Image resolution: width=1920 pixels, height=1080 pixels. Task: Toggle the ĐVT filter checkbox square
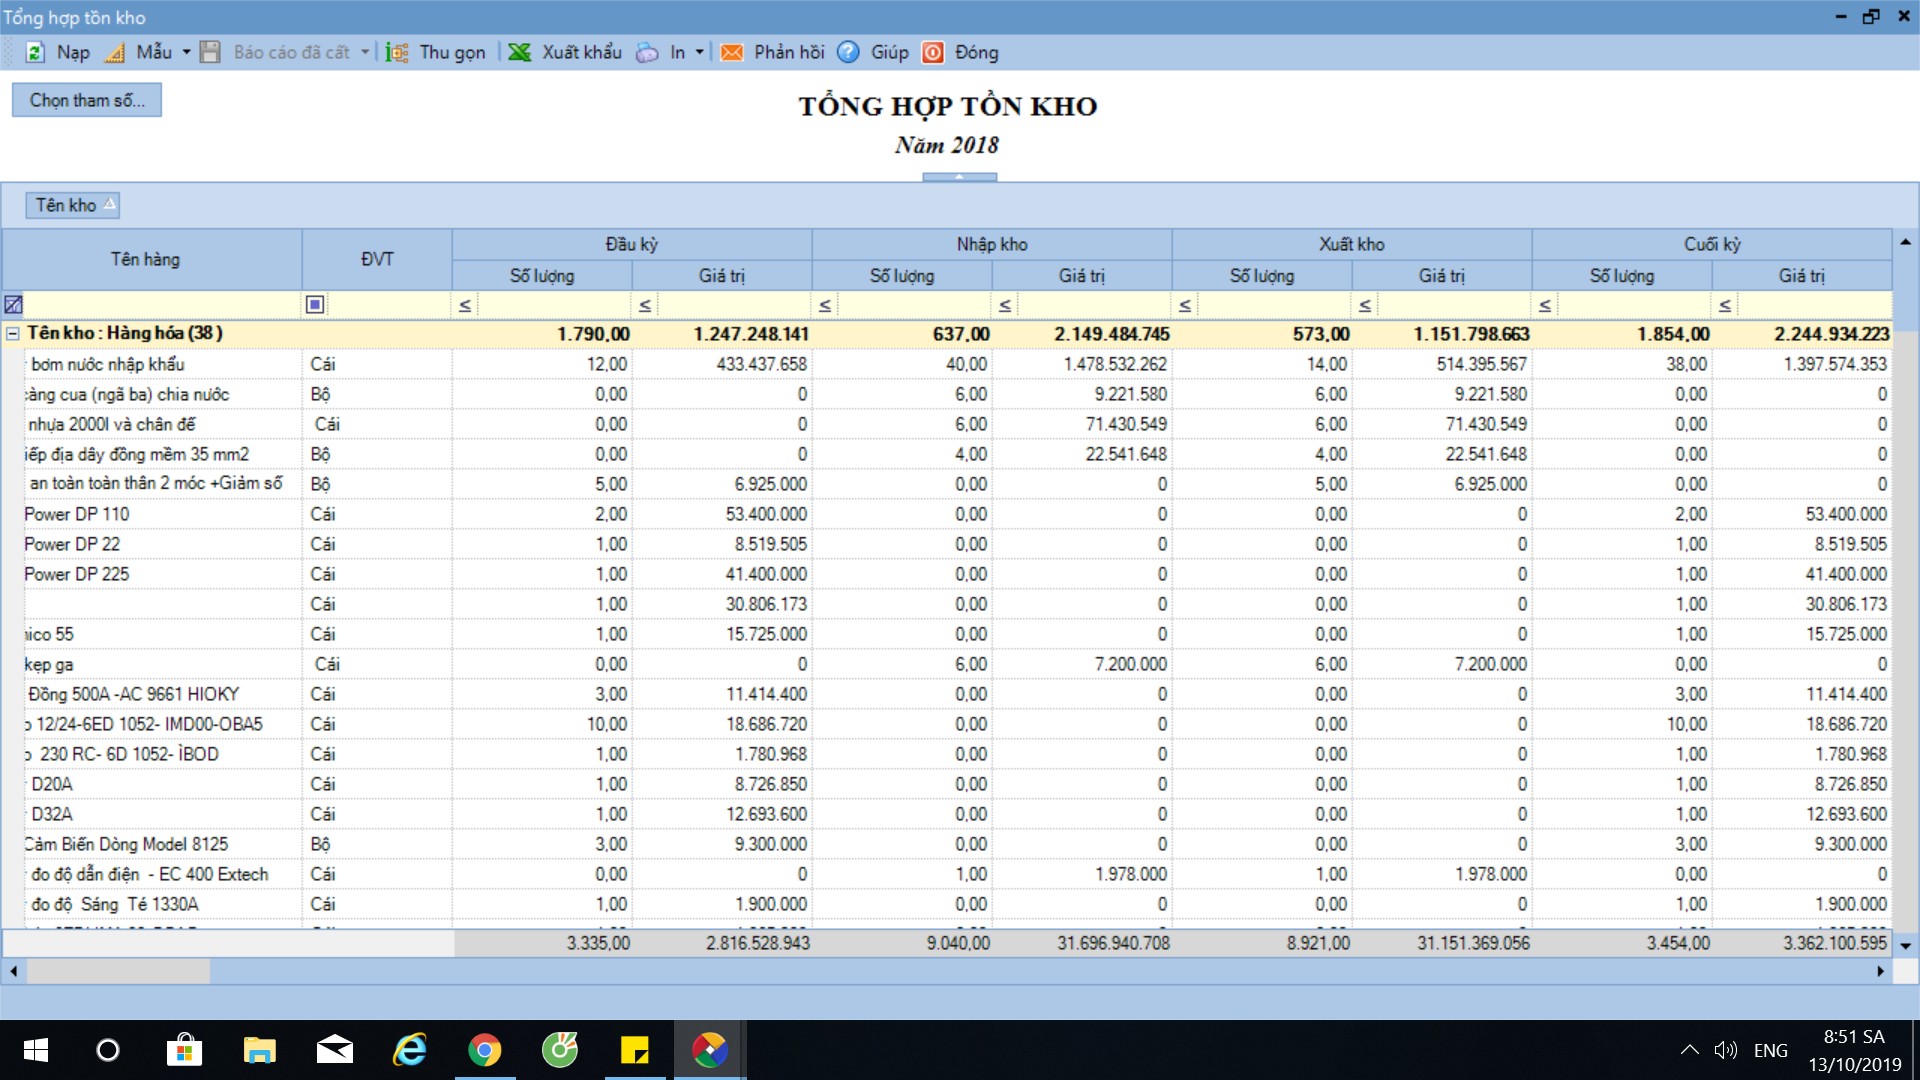coord(315,304)
